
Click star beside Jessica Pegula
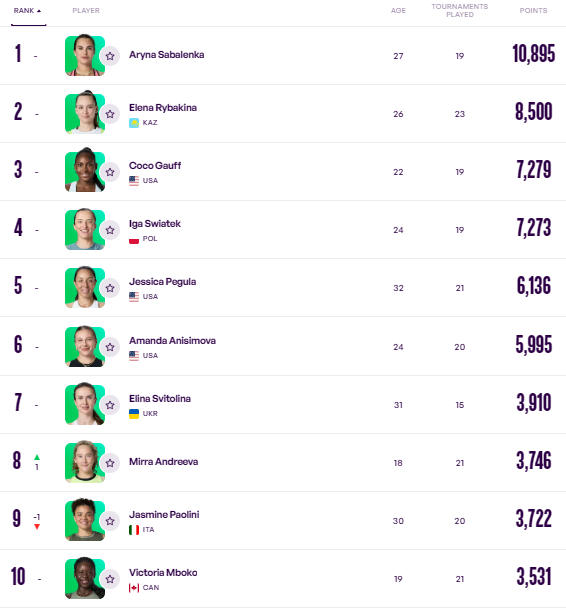[x=110, y=288]
